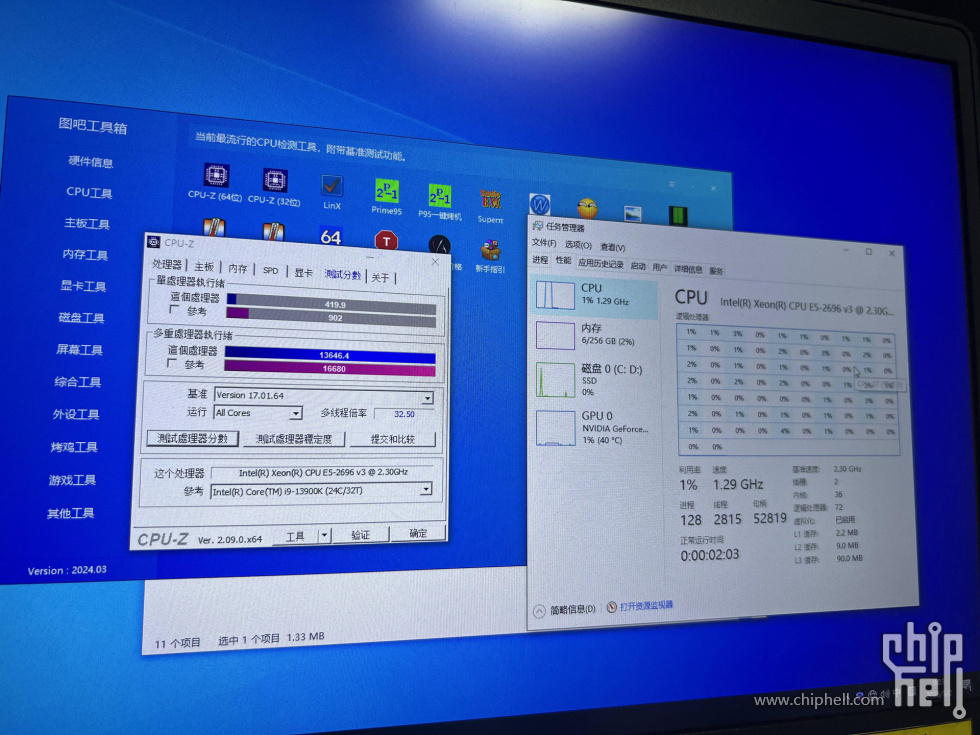
Task: Click the 測試處理器分數 button
Action: tap(192, 438)
